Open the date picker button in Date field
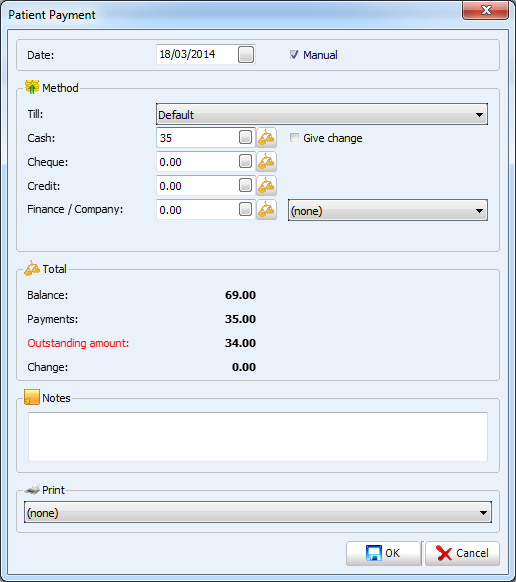Viewport: 516px width, 582px height. (246, 54)
